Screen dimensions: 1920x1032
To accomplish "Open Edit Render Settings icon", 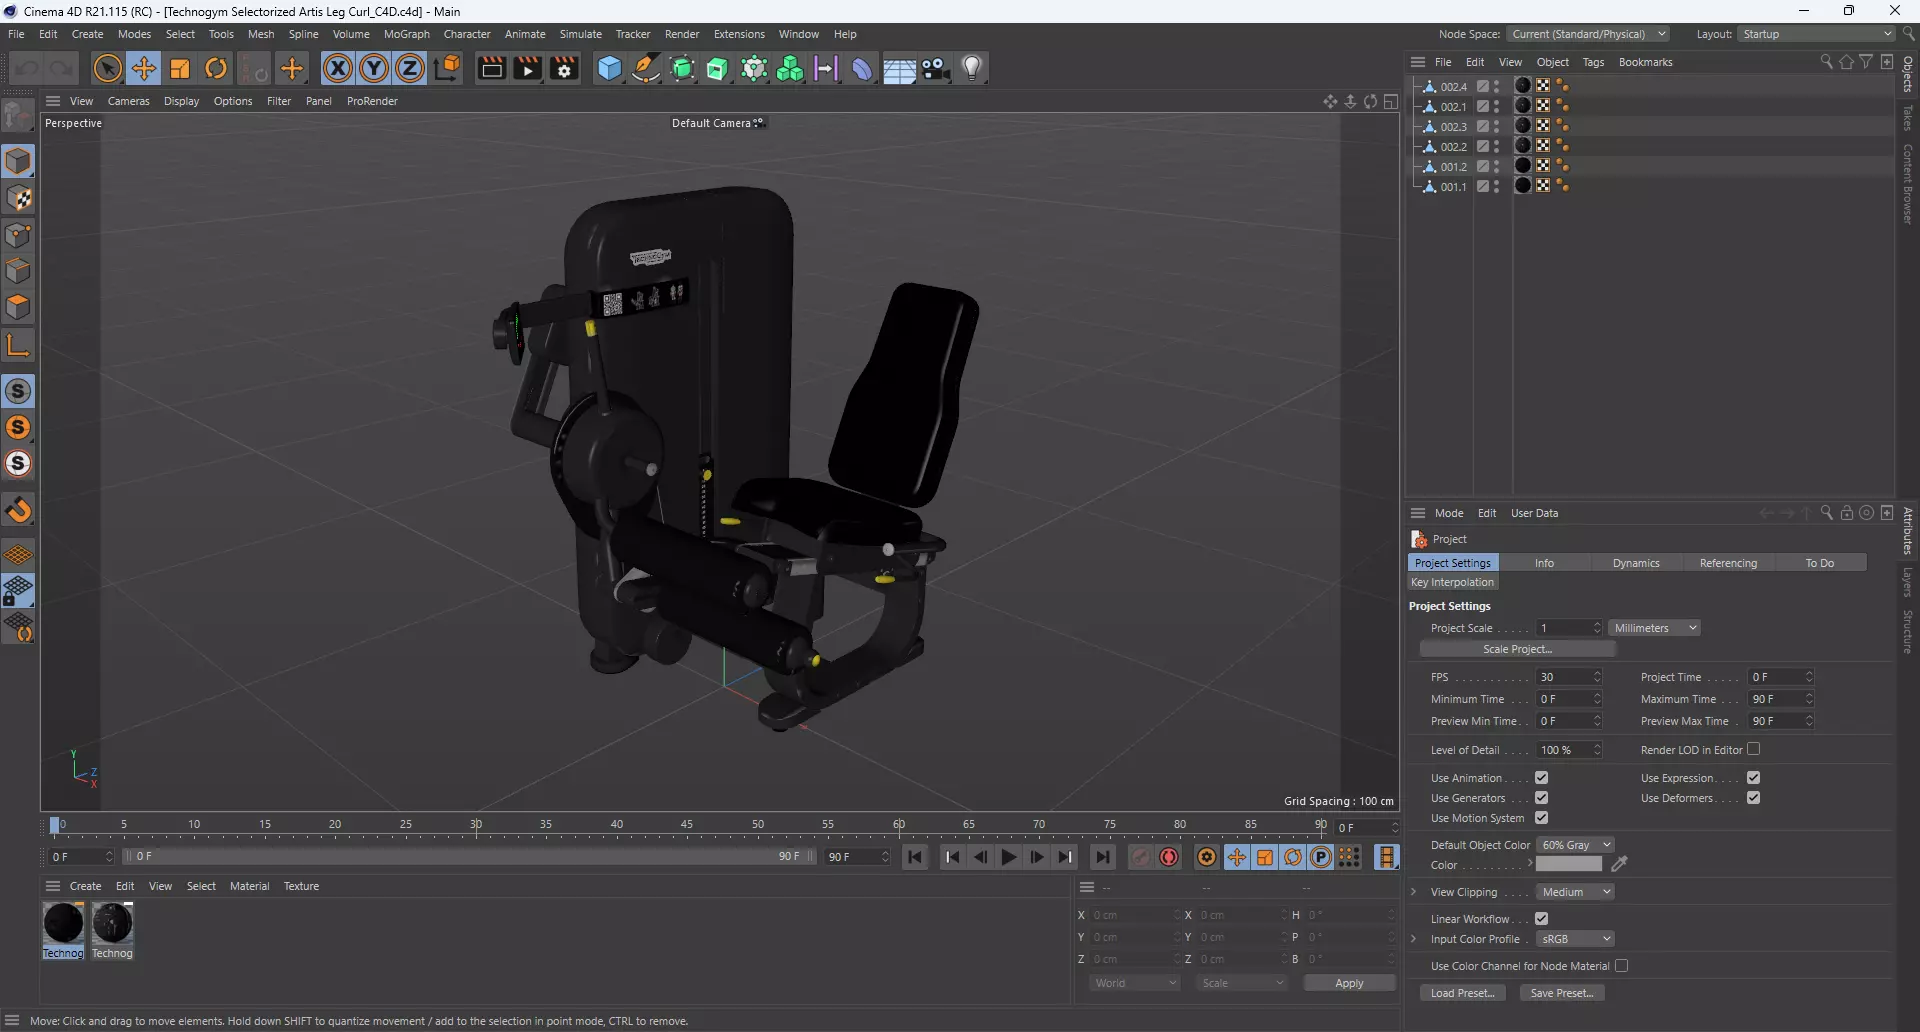I will (565, 69).
